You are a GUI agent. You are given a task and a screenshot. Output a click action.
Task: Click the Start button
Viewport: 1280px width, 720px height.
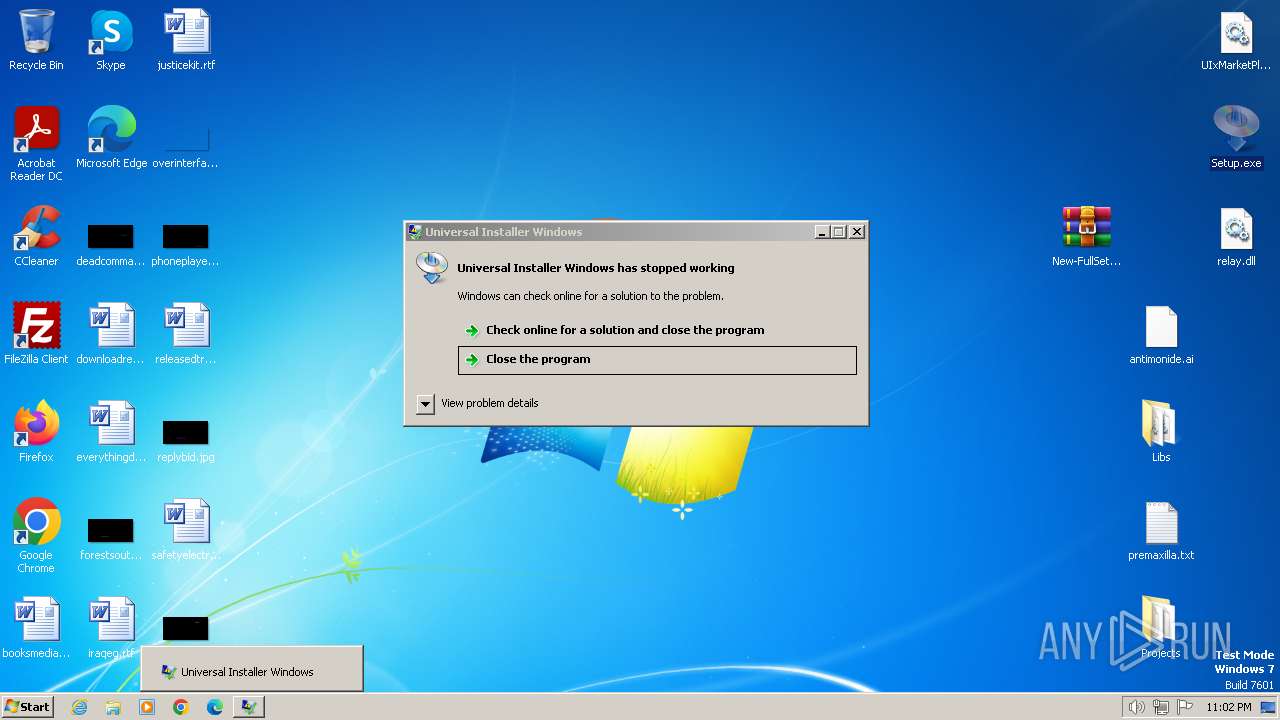[x=28, y=706]
